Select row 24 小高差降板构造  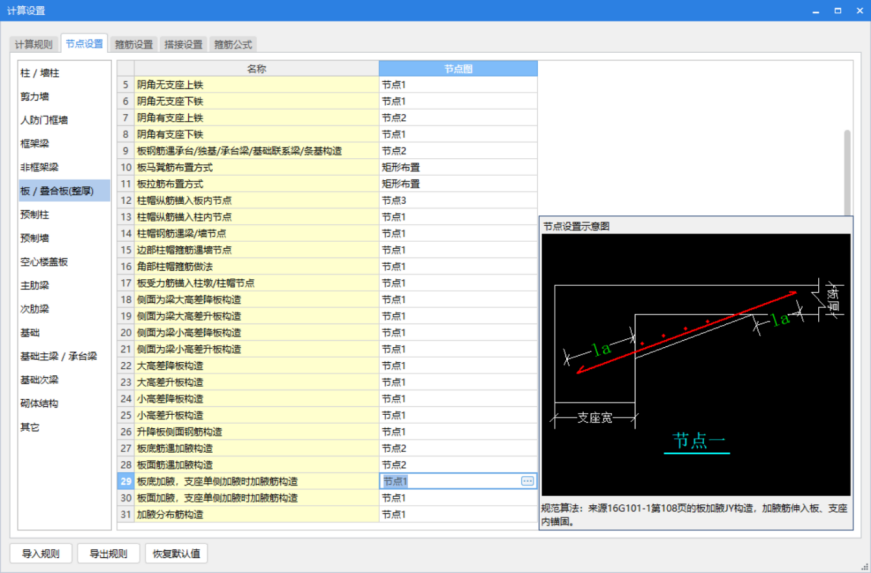click(257, 399)
